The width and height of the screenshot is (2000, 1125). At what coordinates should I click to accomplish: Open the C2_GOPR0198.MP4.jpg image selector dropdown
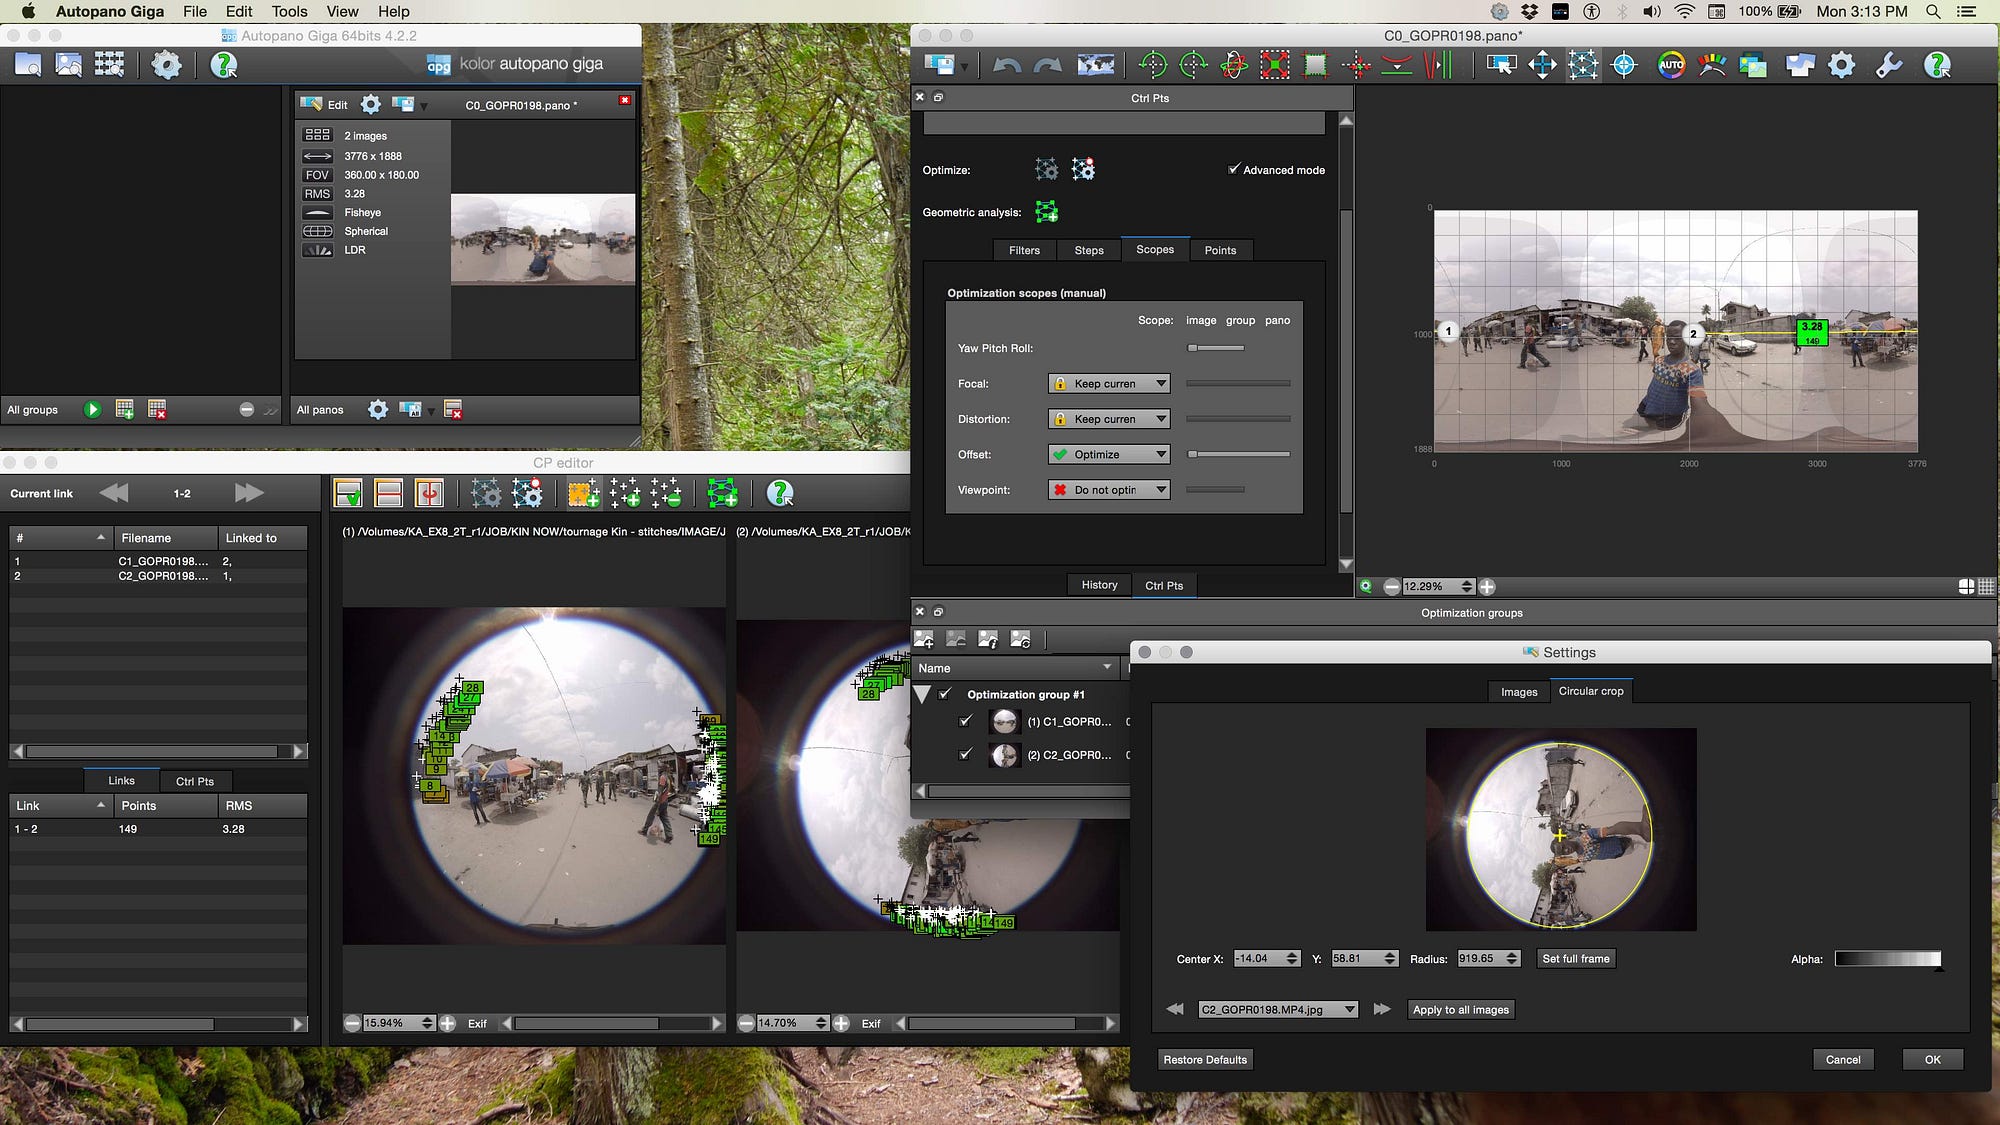click(1277, 1010)
